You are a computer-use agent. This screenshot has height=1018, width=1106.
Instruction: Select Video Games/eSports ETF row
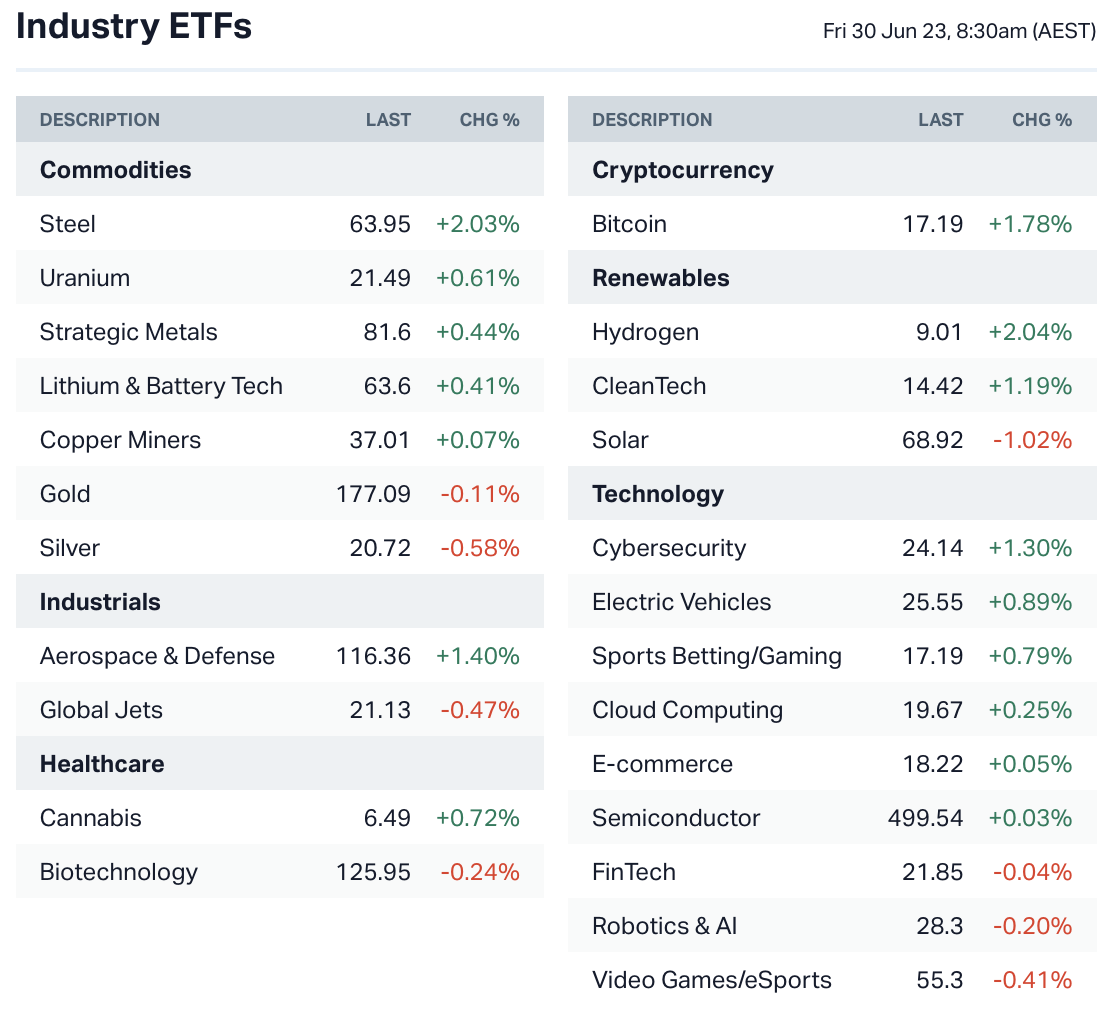(x=711, y=980)
